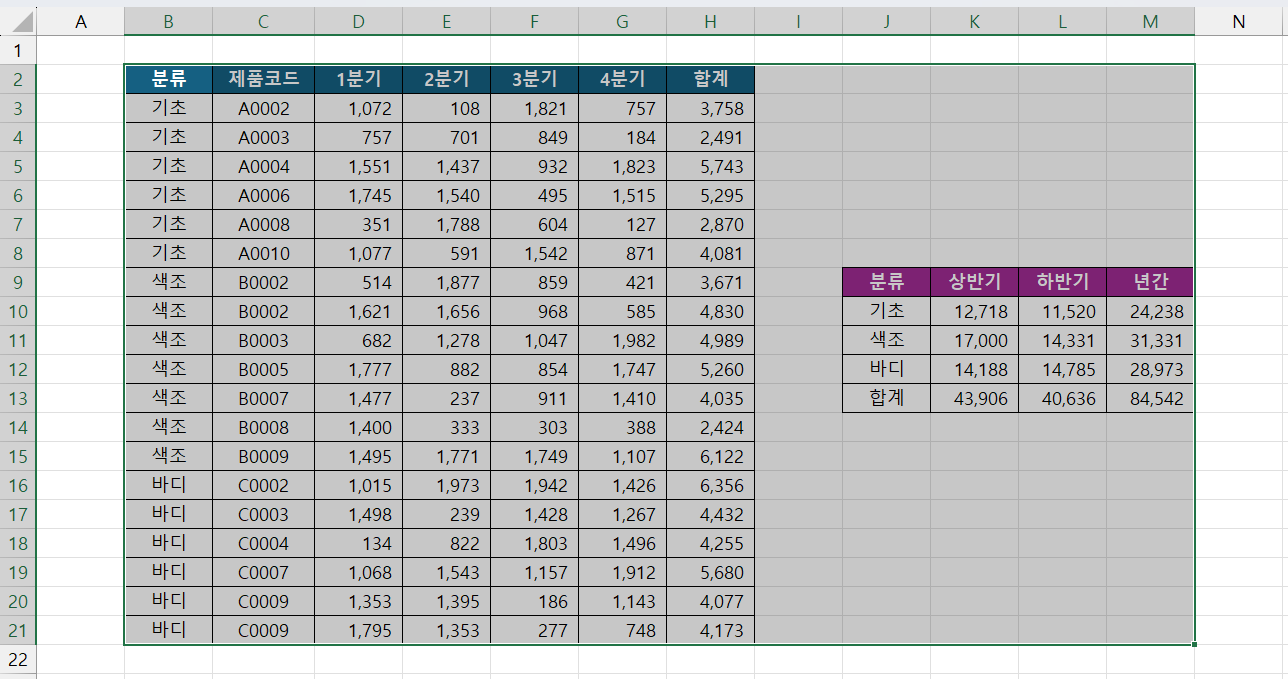The width and height of the screenshot is (1288, 679).
Task: Click the 3분기 header cell
Action: pos(534,79)
